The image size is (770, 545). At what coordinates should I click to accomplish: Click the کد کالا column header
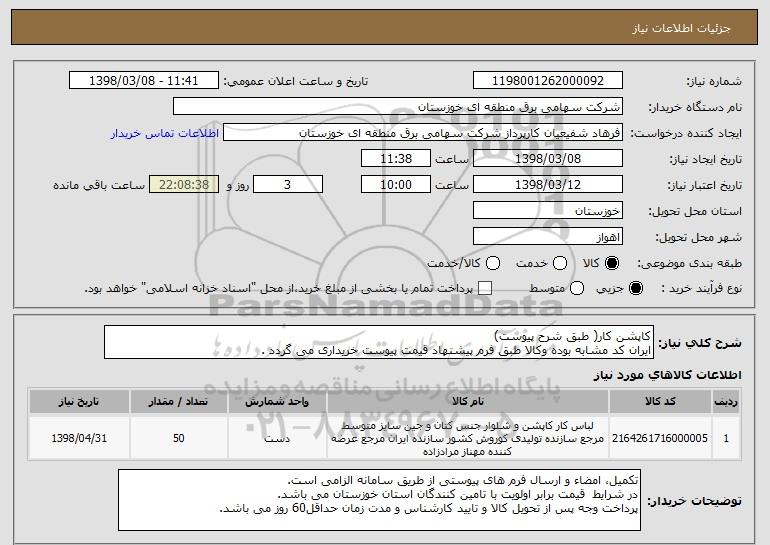[x=660, y=402]
